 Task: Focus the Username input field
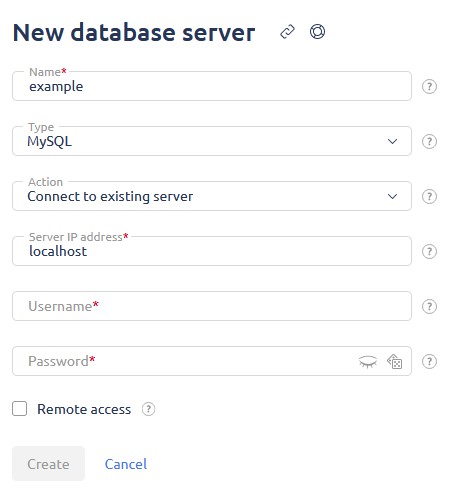[x=212, y=306]
